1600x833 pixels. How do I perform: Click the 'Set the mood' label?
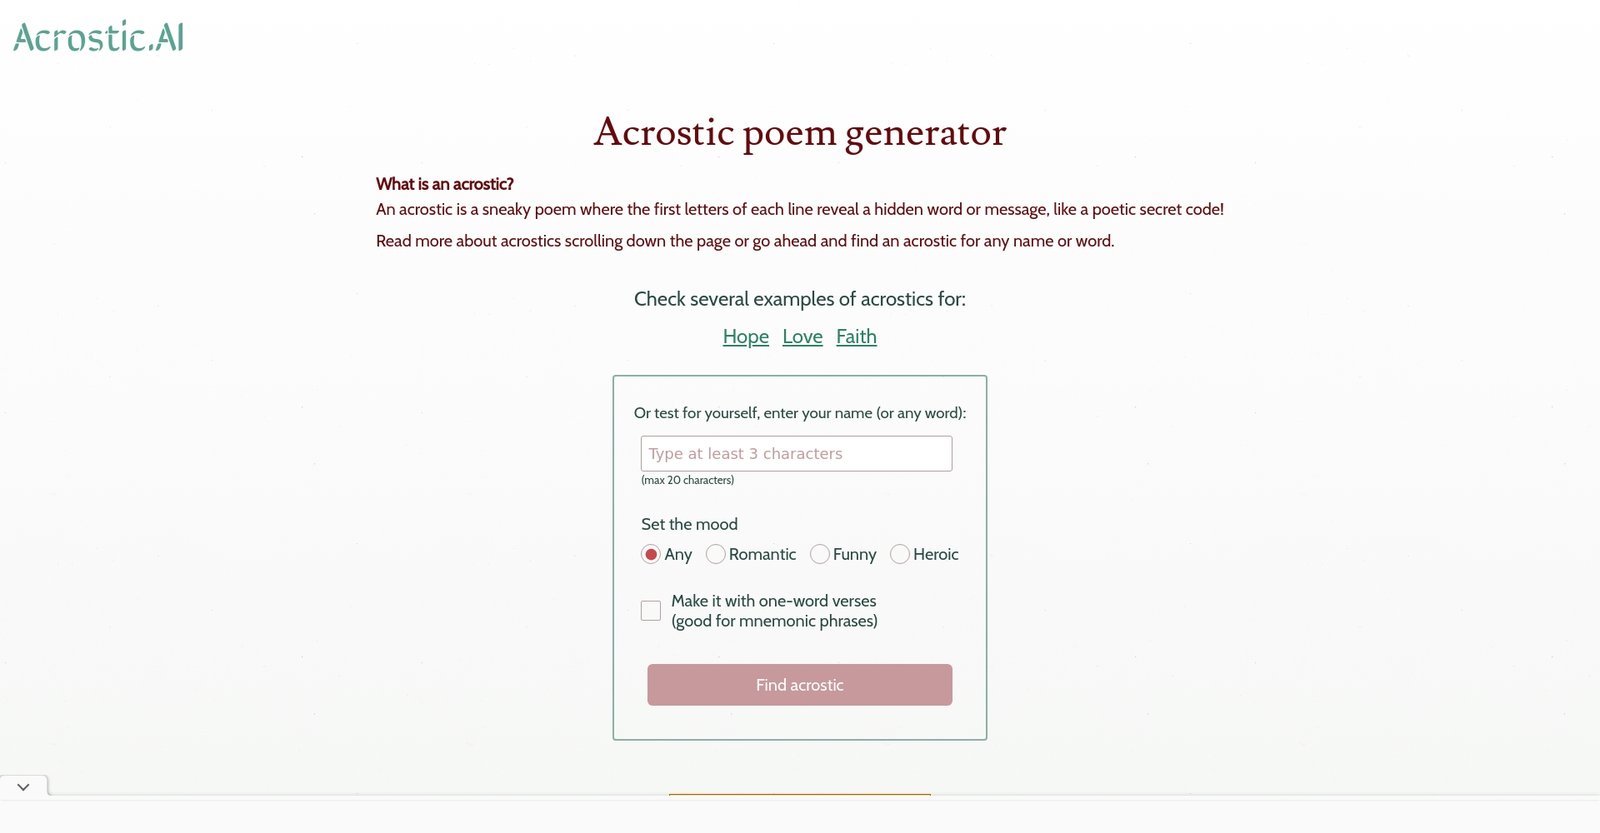689,524
